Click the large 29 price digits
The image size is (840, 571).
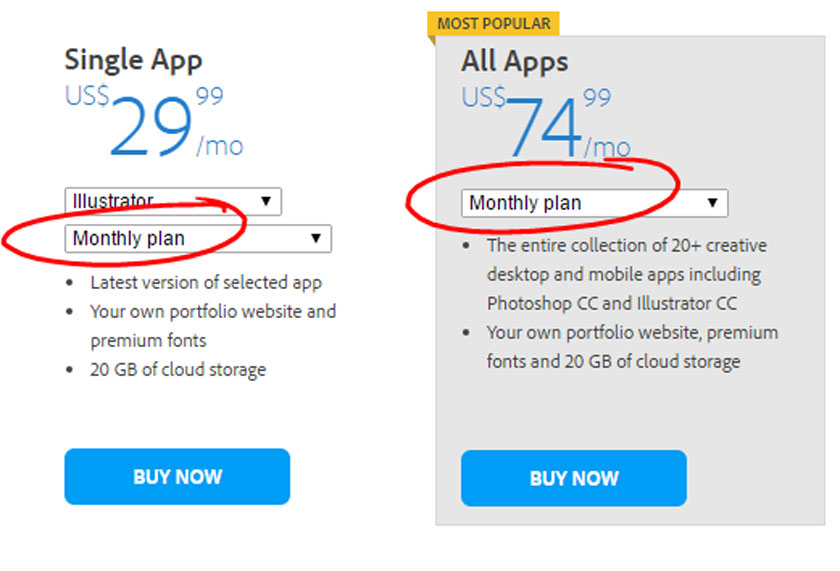tap(150, 129)
